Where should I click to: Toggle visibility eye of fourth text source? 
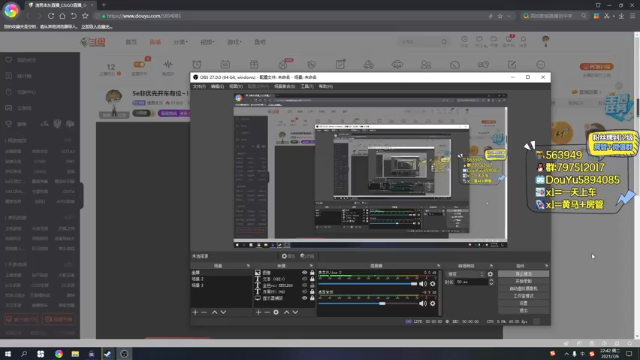coord(304,292)
